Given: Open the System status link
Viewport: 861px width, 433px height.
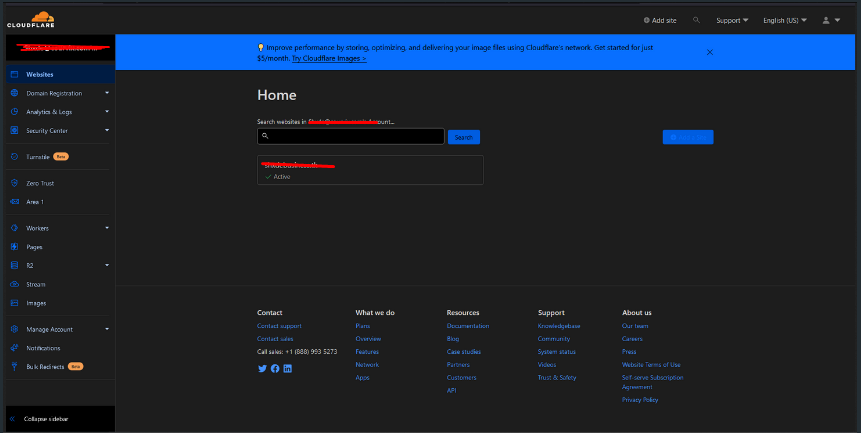Looking at the screenshot, I should coord(557,352).
